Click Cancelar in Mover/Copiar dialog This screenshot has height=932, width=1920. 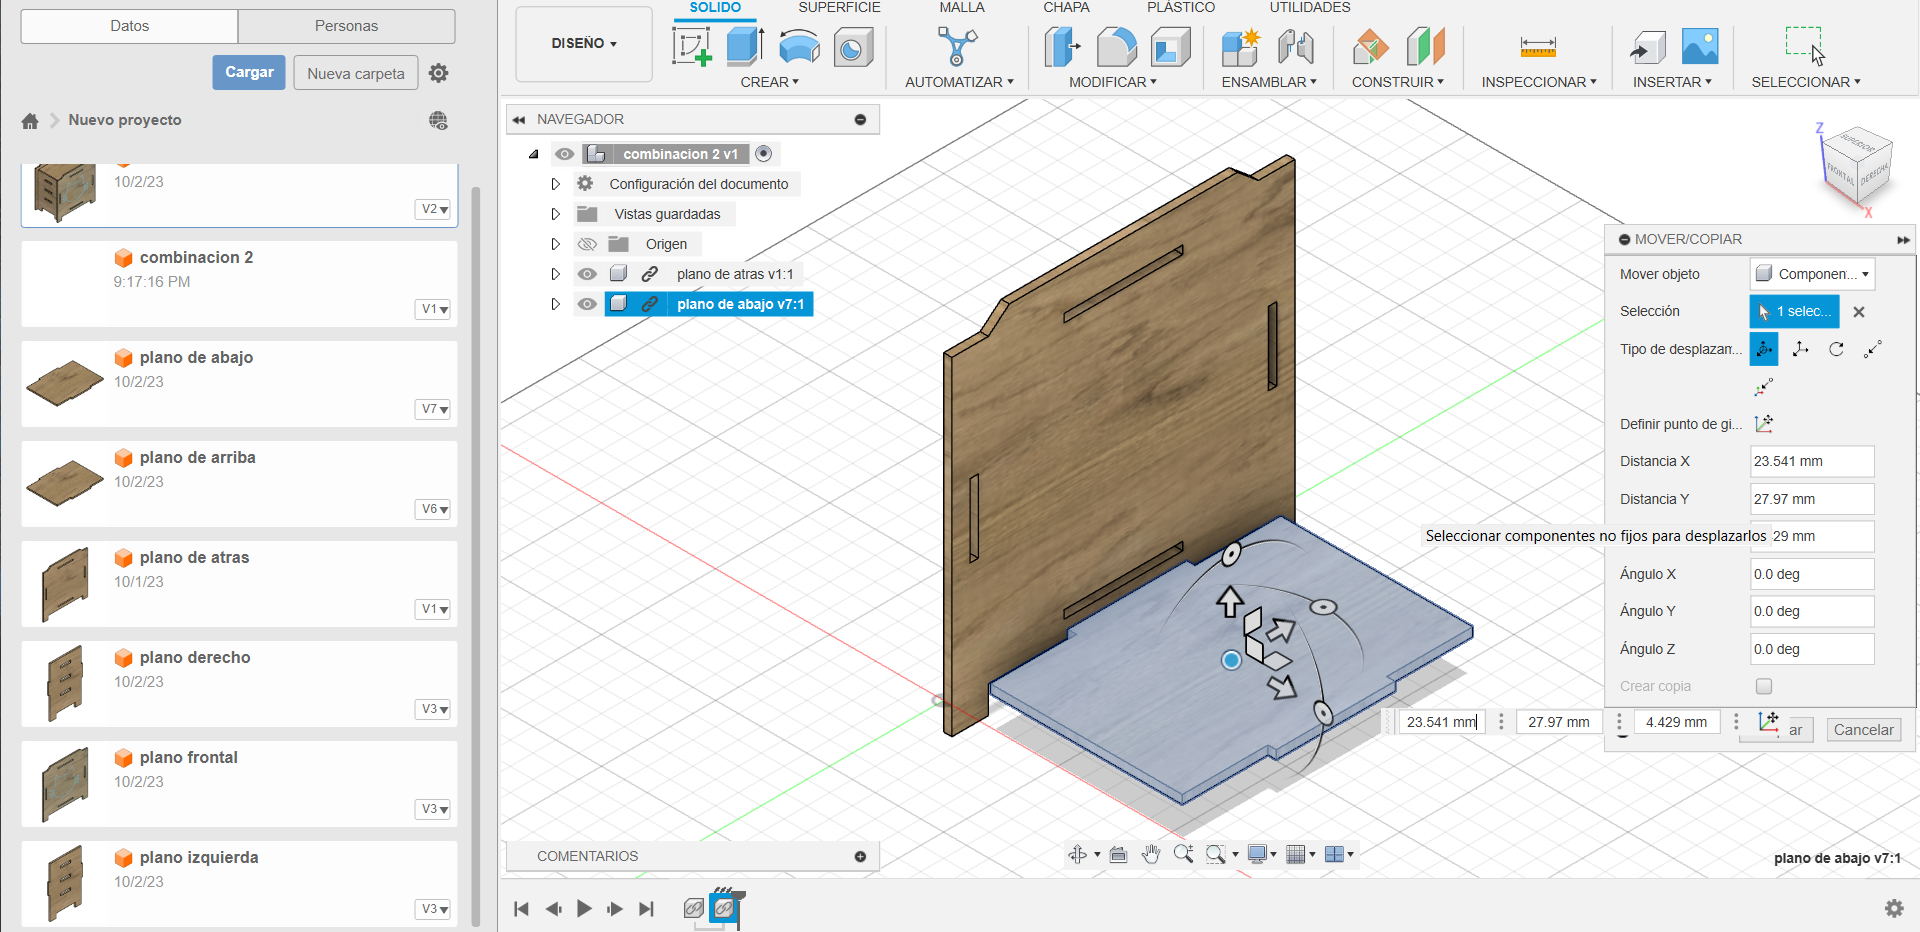1863,730
